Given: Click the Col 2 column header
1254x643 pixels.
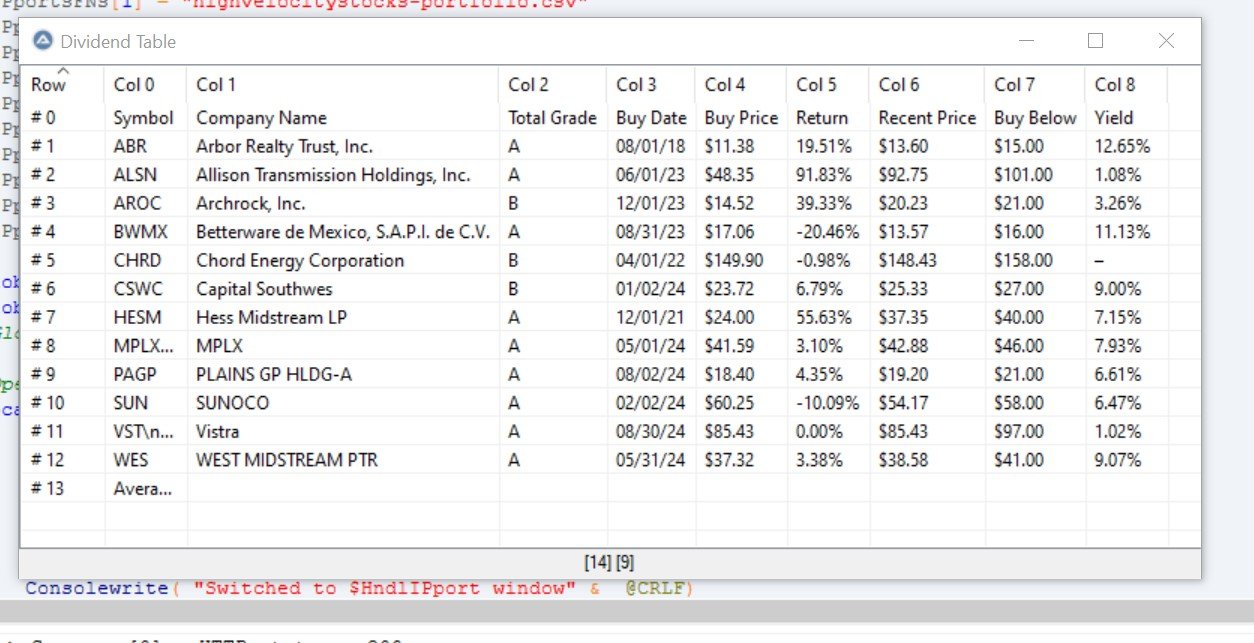Looking at the screenshot, I should pos(552,84).
